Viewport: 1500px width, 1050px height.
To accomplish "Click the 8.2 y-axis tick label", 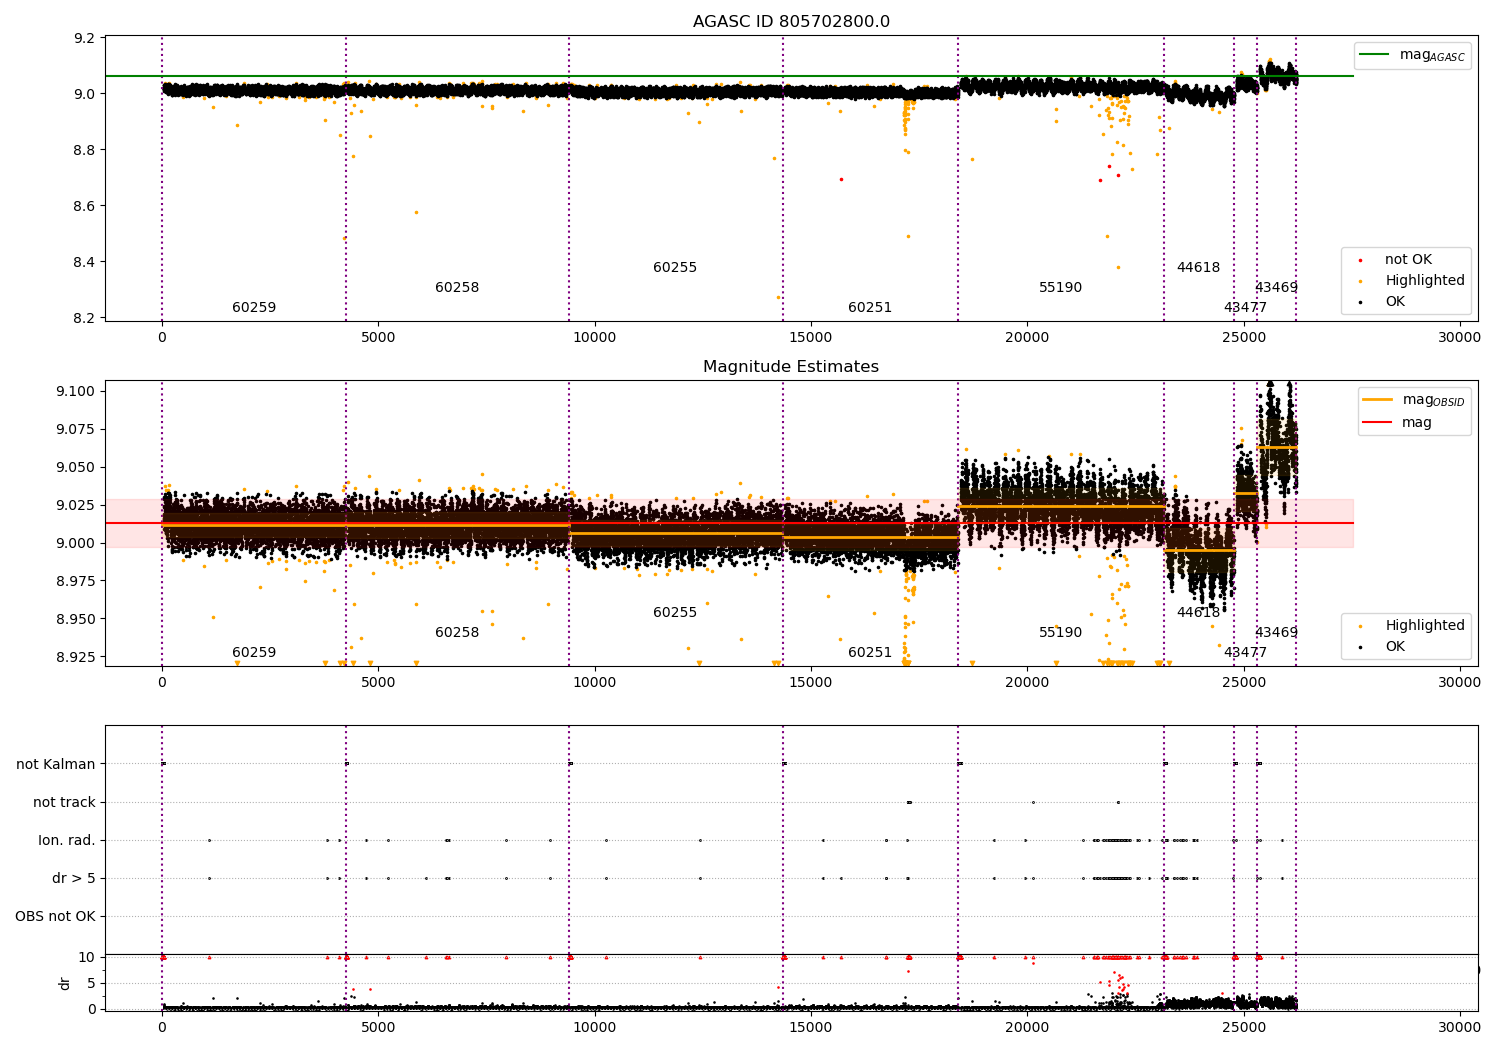I will (x=85, y=318).
